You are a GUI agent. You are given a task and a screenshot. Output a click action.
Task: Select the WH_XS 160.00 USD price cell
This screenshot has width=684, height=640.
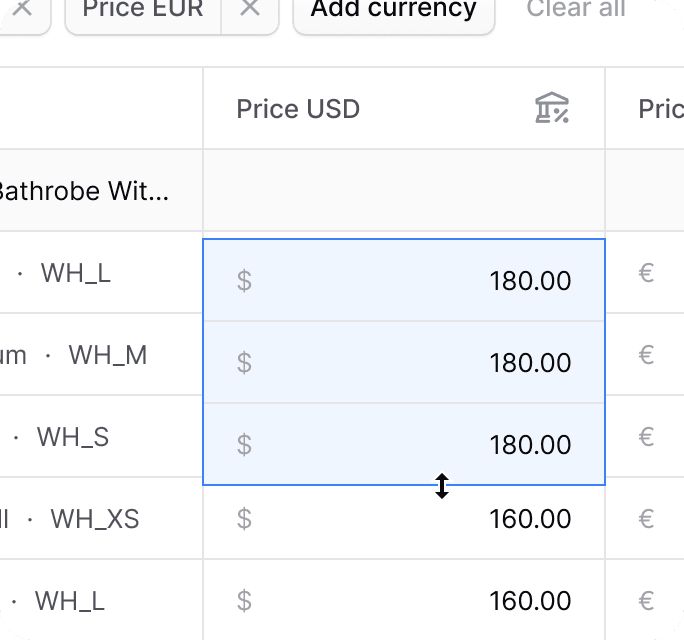coord(404,518)
